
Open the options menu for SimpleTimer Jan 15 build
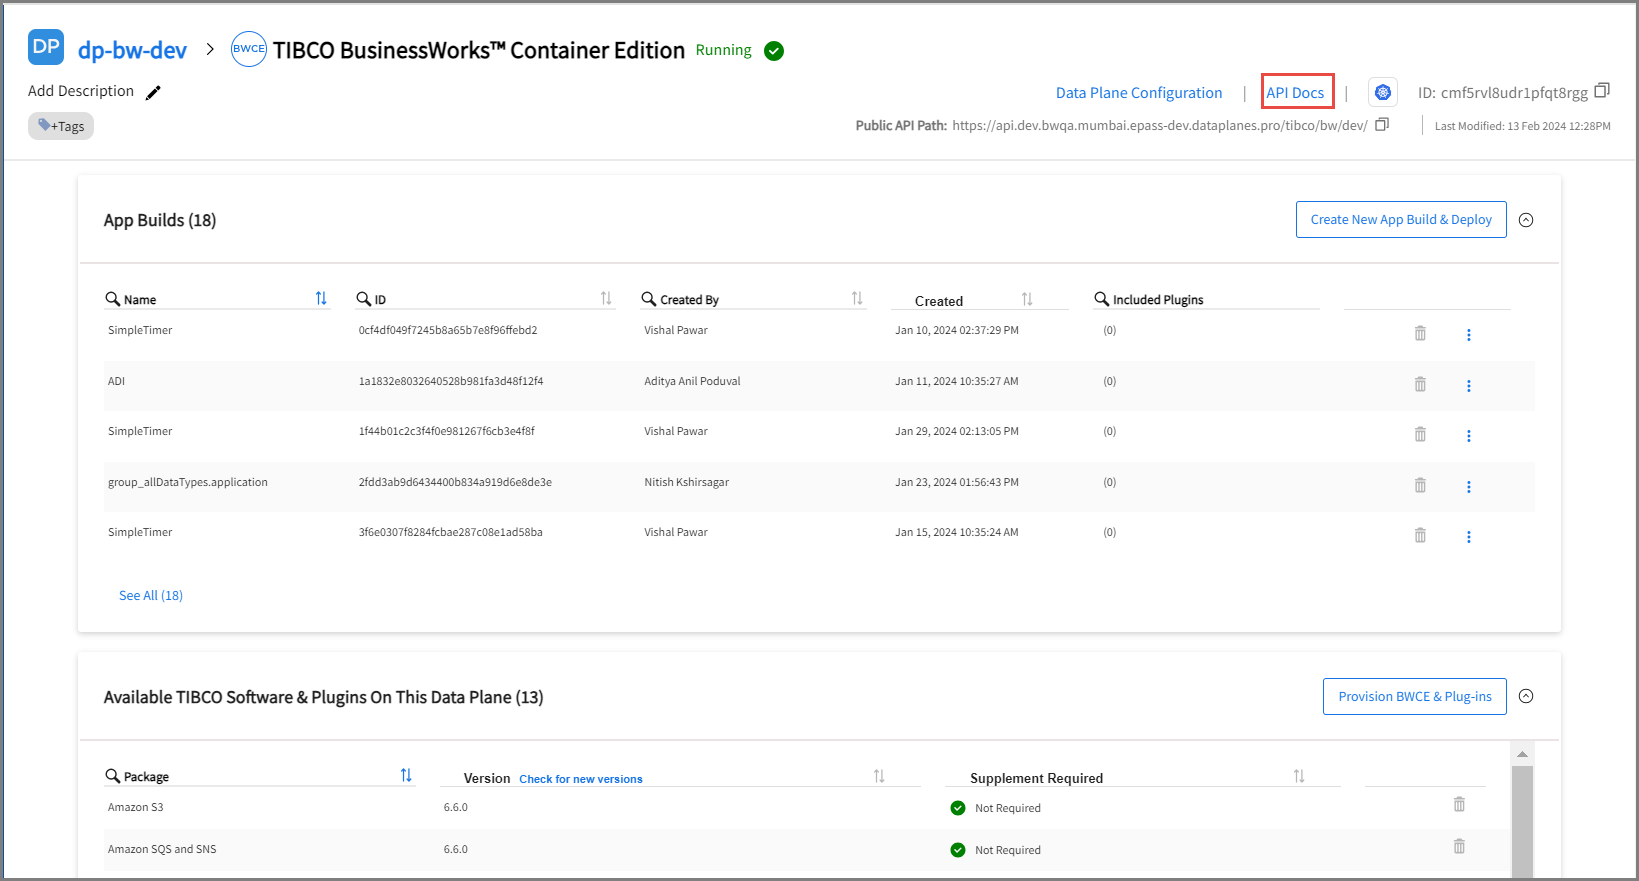[1469, 537]
